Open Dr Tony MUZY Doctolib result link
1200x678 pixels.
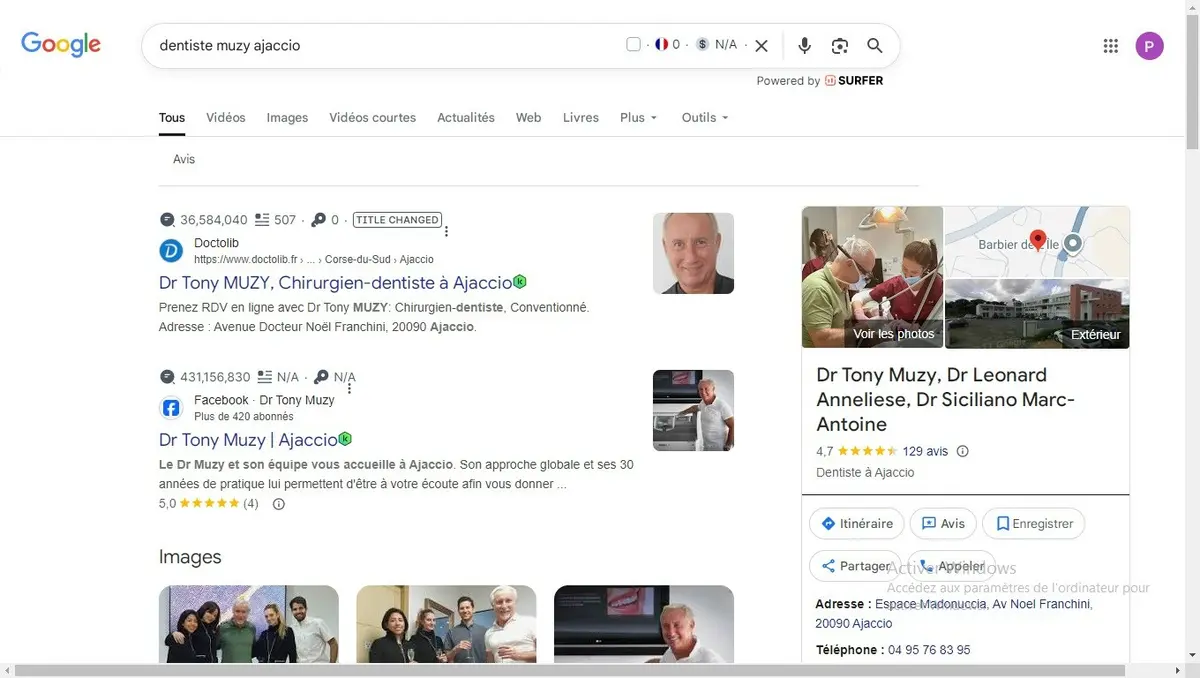coord(335,283)
